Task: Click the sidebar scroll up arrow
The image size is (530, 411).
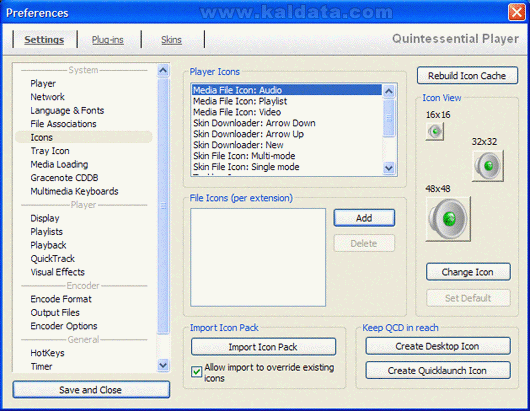Action: [163, 70]
